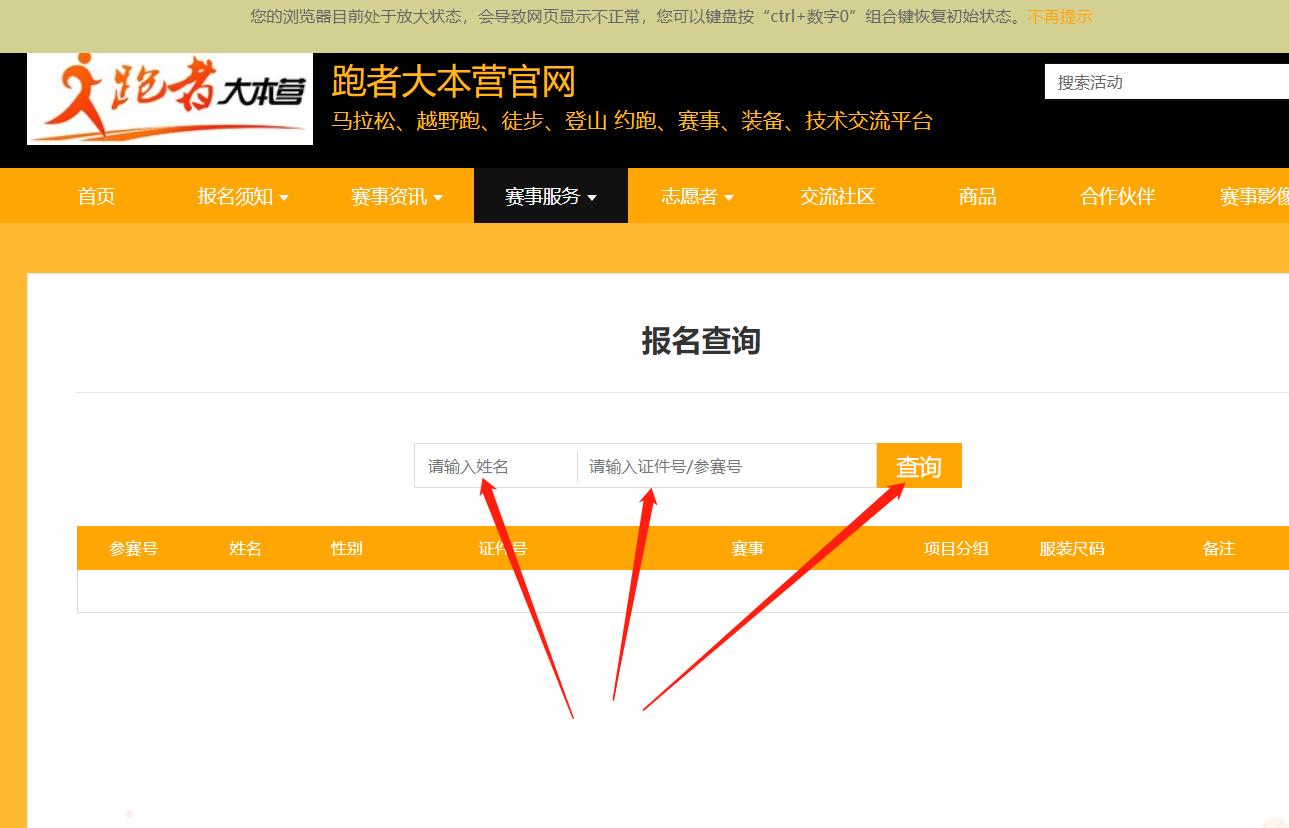The width and height of the screenshot is (1289, 828).
Task: Go to 首页 in navigation bar
Action: pos(96,196)
